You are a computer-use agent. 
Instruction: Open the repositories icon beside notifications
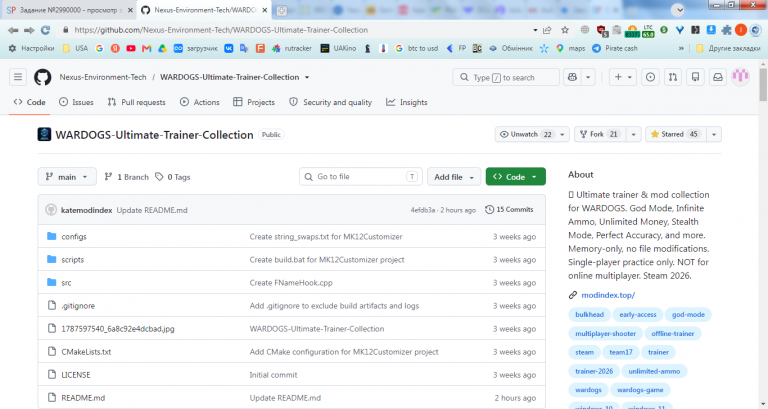tap(695, 77)
